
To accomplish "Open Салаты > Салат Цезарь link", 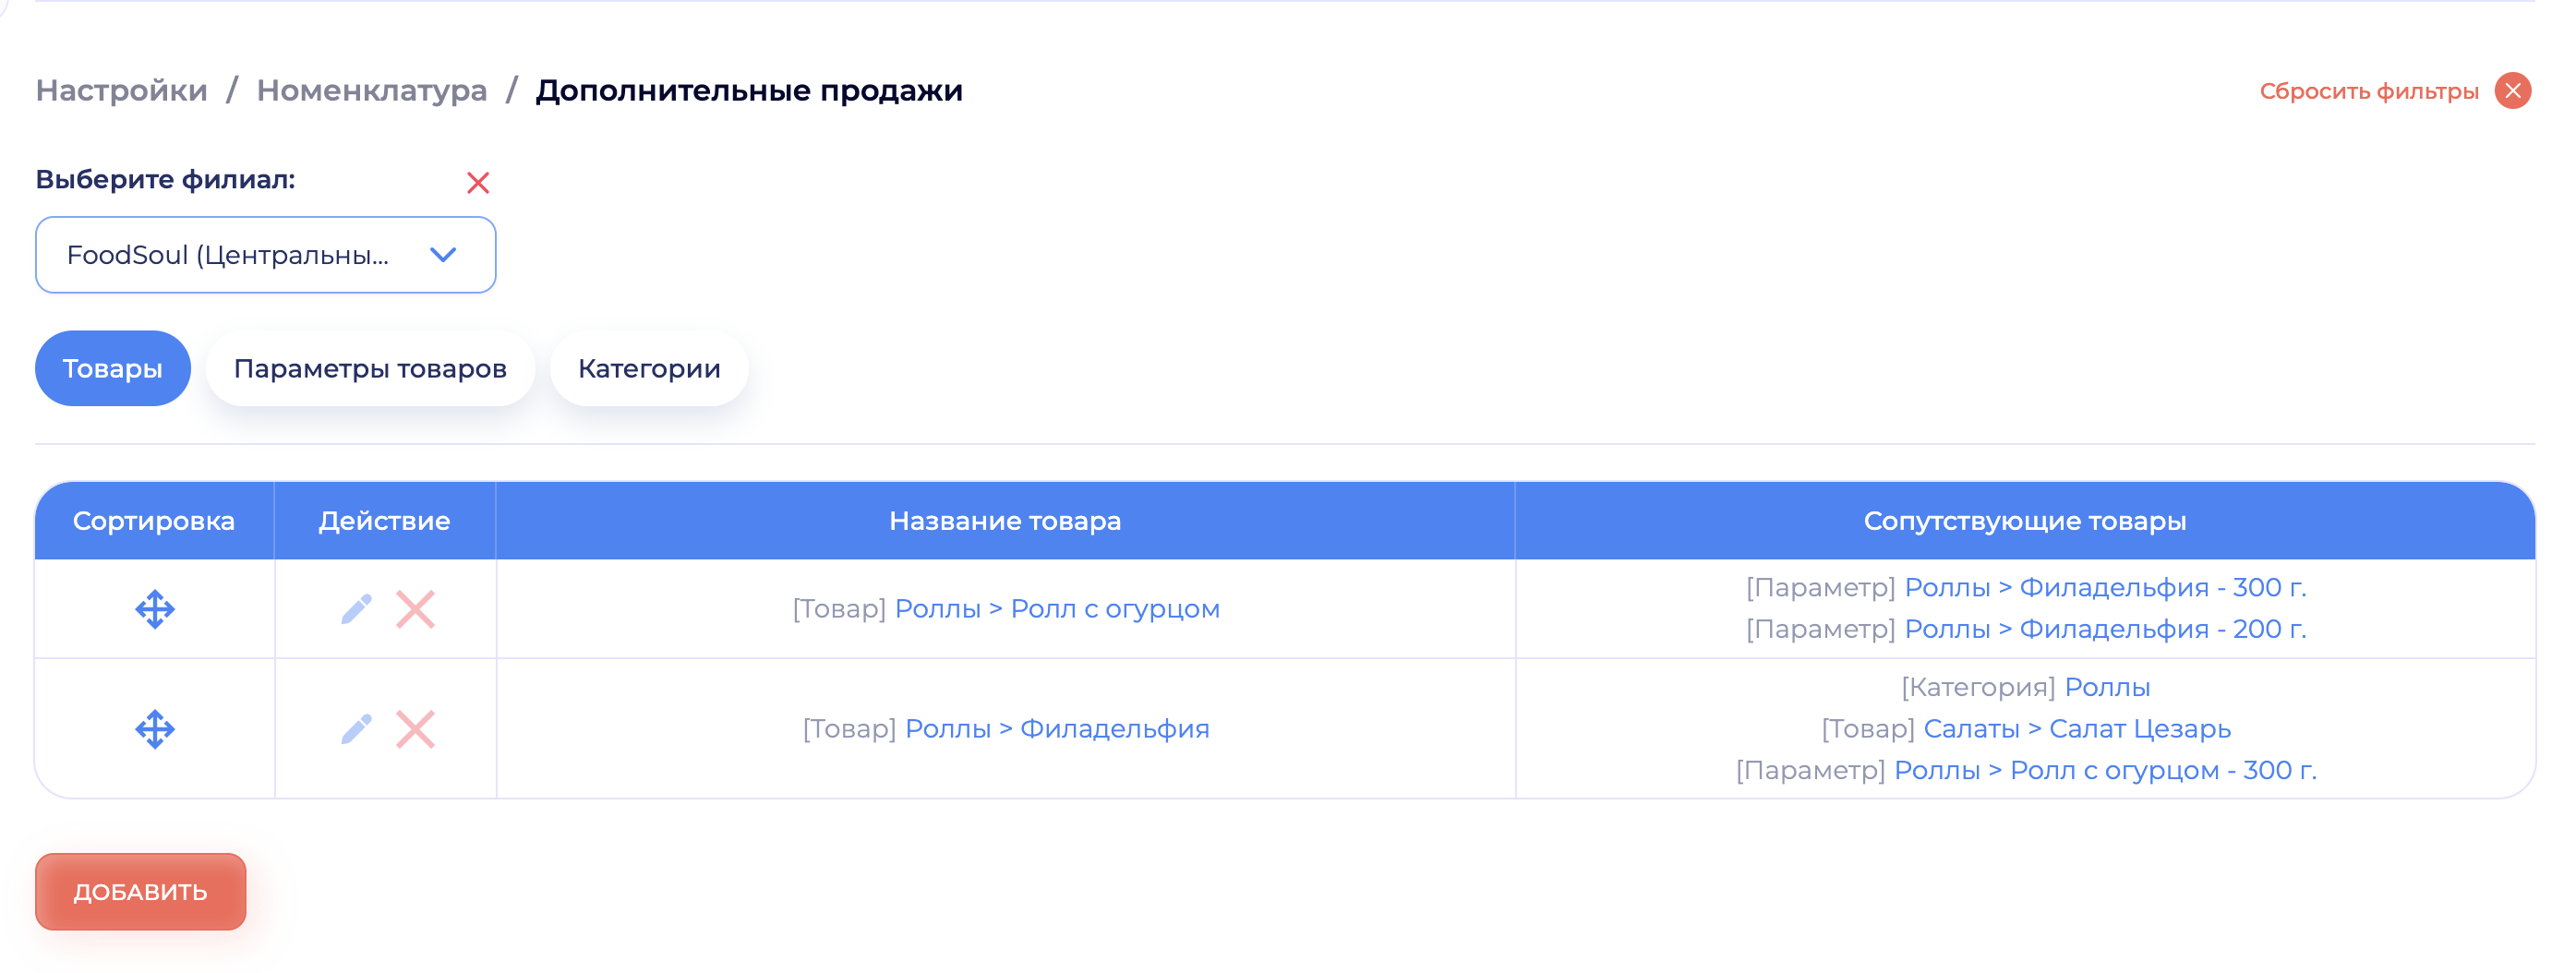I will click(x=2077, y=729).
